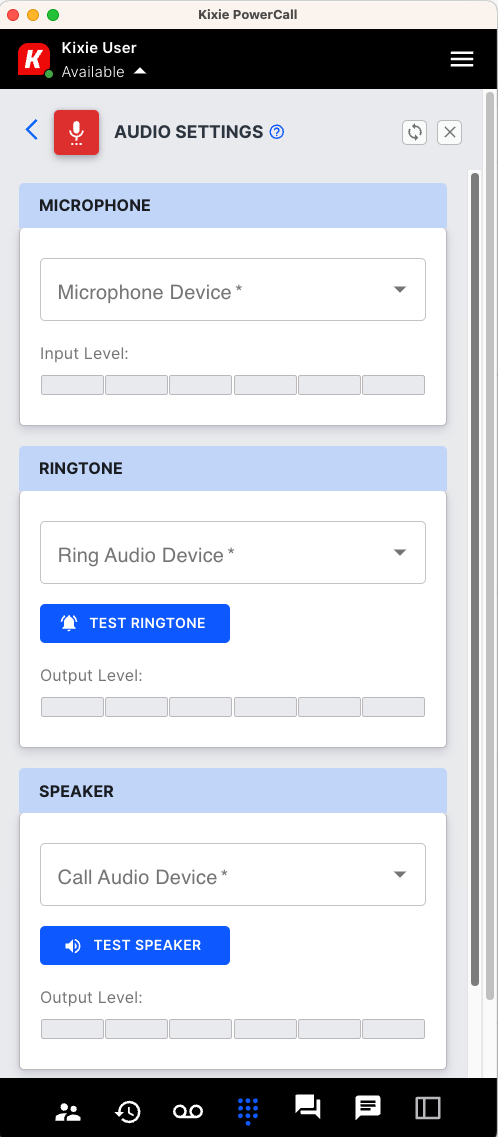Open conversations chat bubbles icon
The height and width of the screenshot is (1137, 498).
coord(307,1107)
